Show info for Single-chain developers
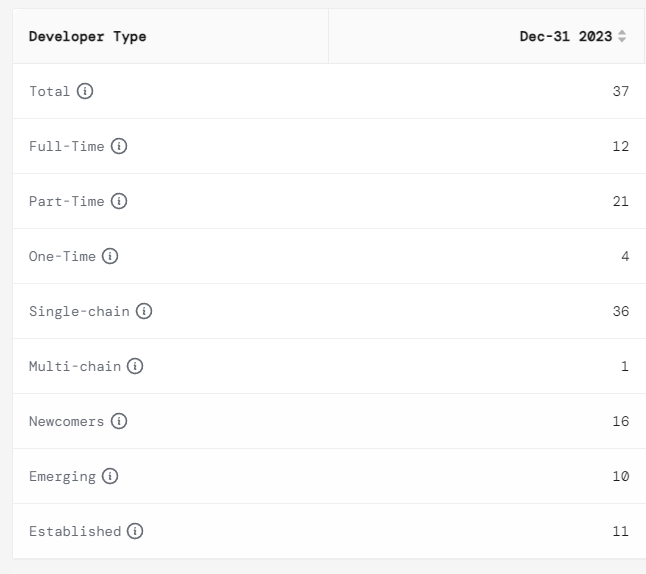 pos(144,311)
